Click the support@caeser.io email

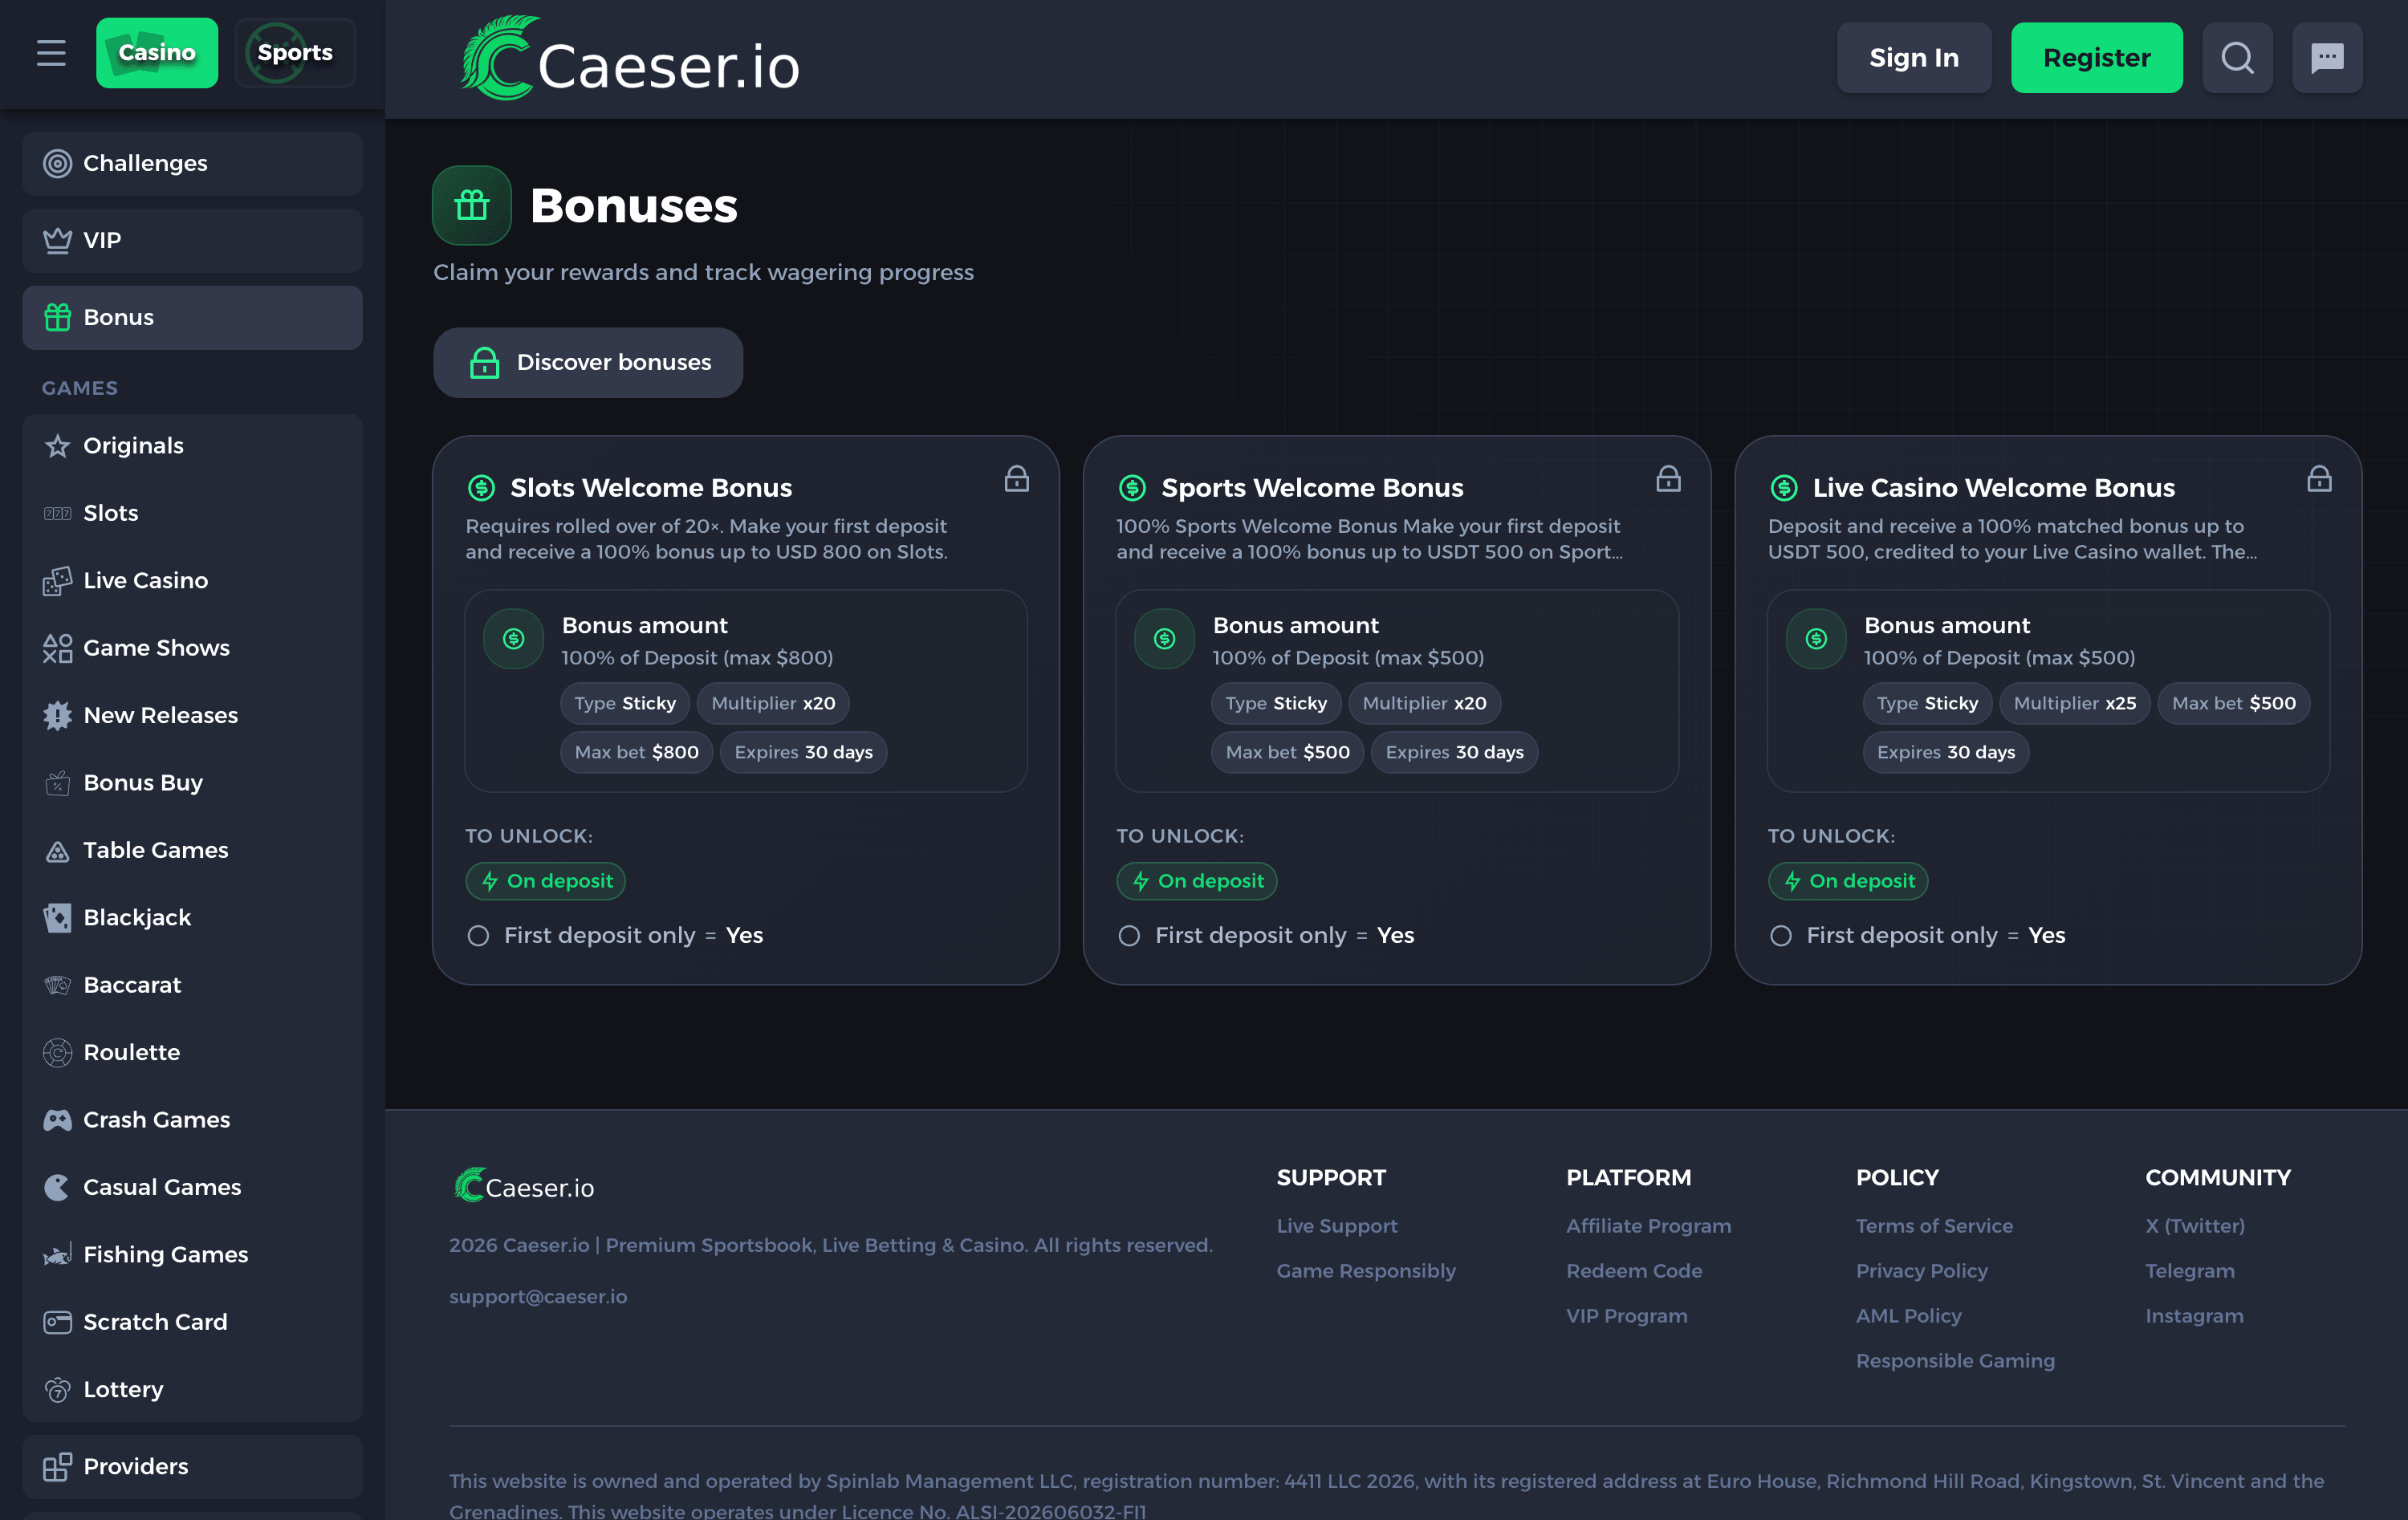538,1297
